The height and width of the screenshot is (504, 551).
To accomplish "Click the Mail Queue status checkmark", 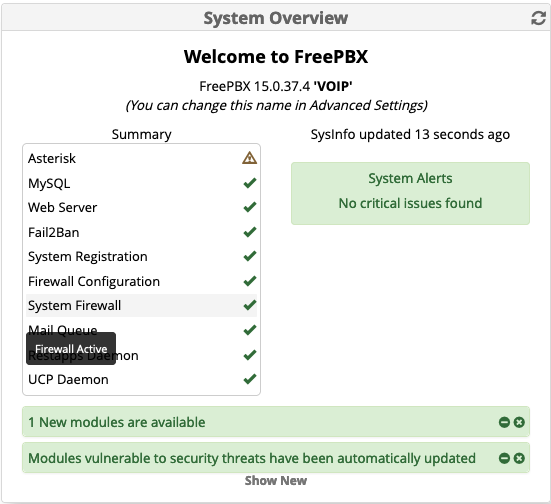I will pos(249,330).
